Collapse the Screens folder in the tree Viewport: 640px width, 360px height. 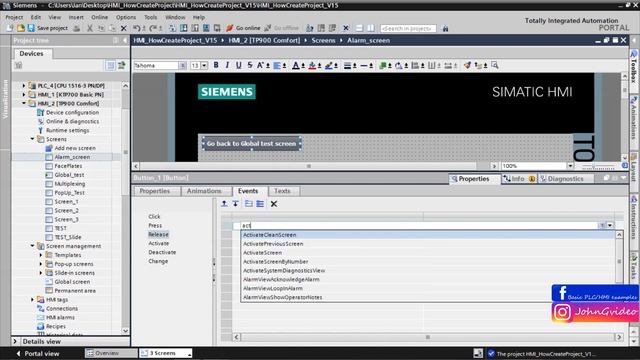pyautogui.click(x=32, y=139)
